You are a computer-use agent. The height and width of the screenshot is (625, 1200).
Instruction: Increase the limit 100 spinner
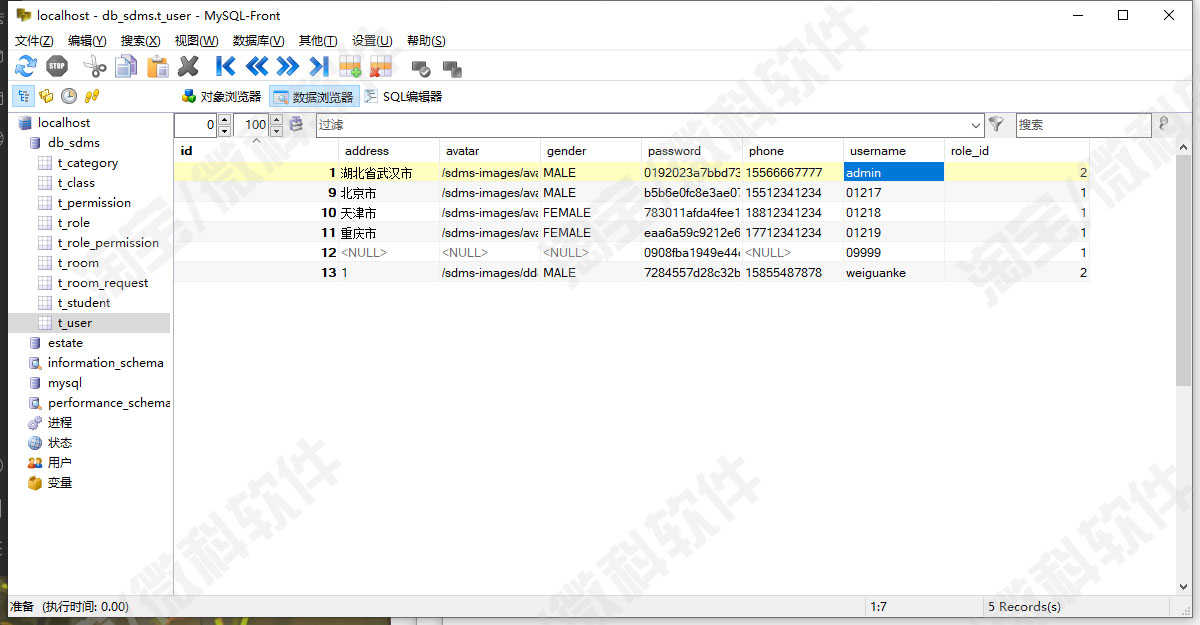276,119
